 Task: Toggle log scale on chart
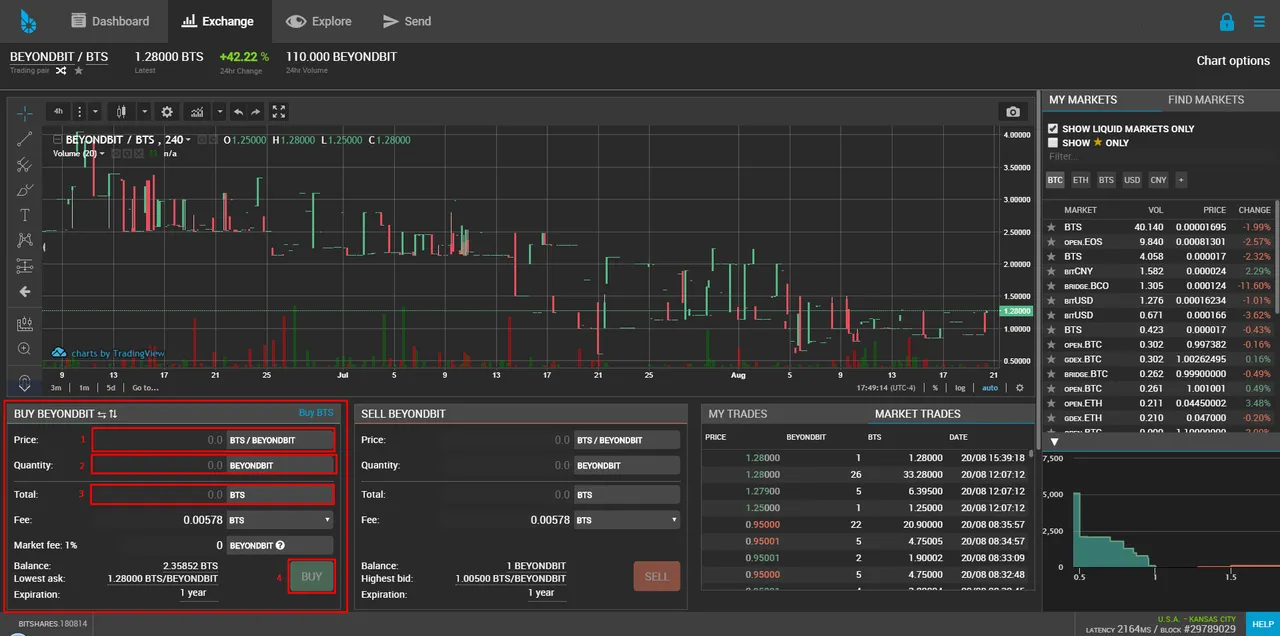click(960, 387)
